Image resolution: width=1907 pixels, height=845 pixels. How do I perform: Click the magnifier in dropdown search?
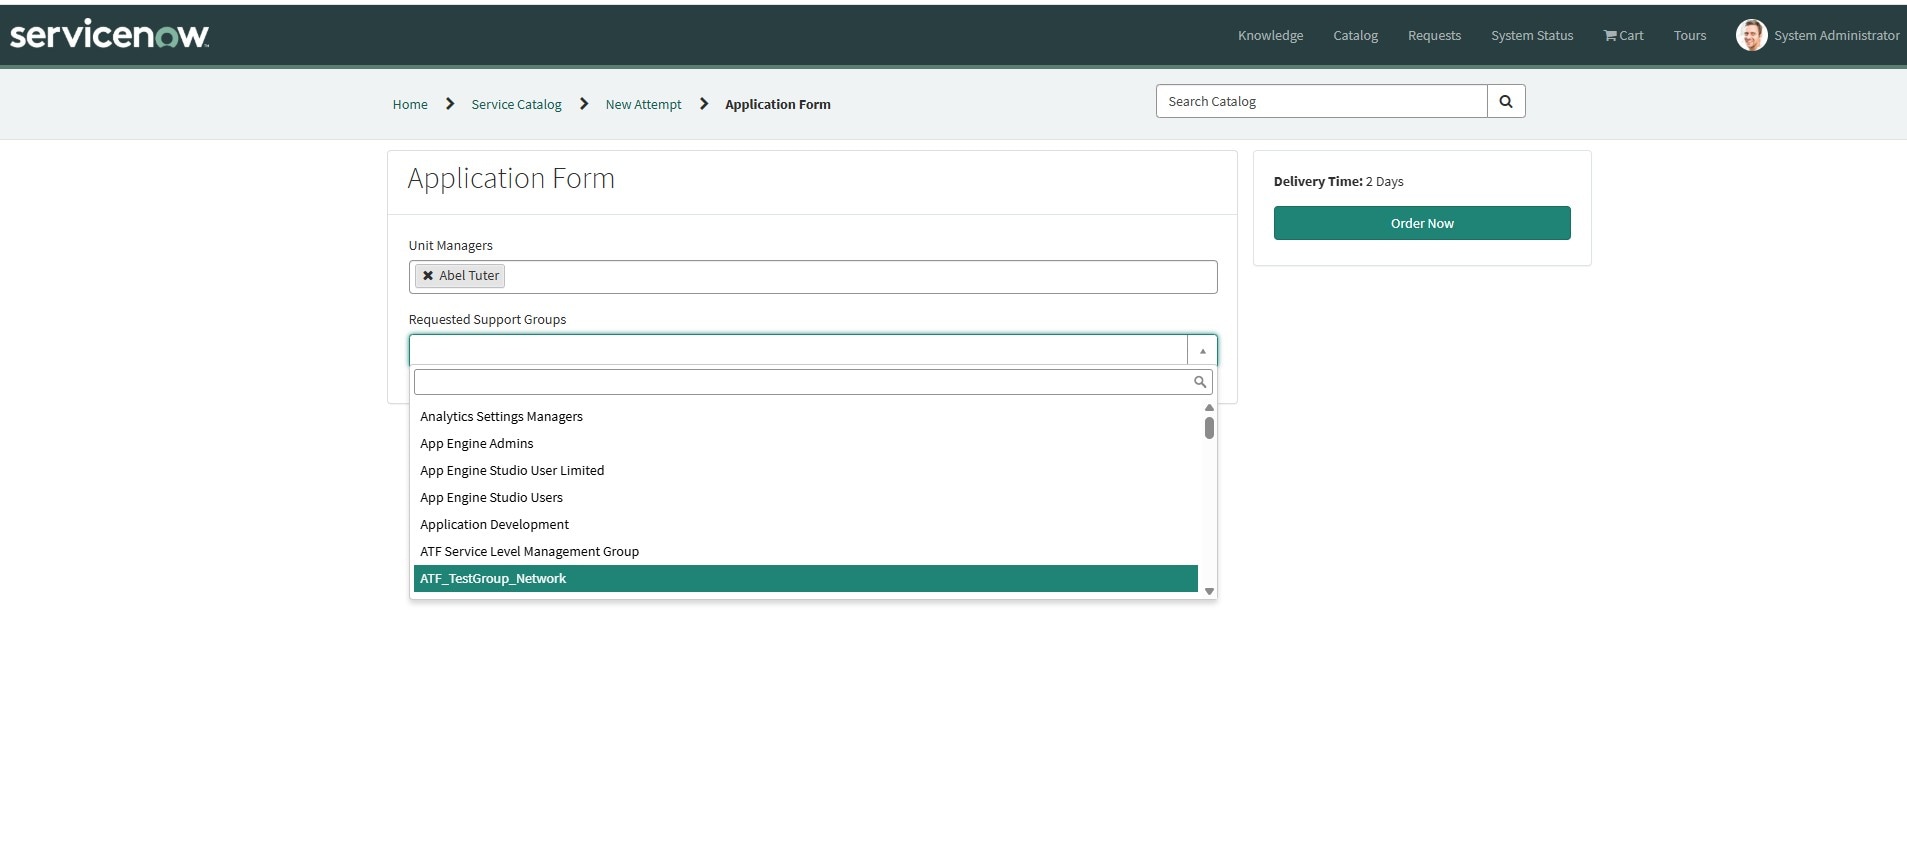pos(1200,382)
